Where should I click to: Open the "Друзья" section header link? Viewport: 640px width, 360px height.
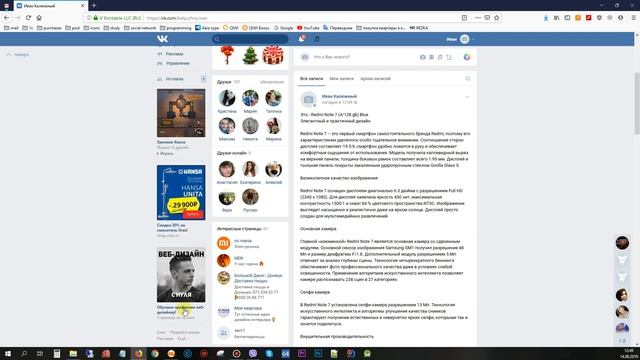224,82
